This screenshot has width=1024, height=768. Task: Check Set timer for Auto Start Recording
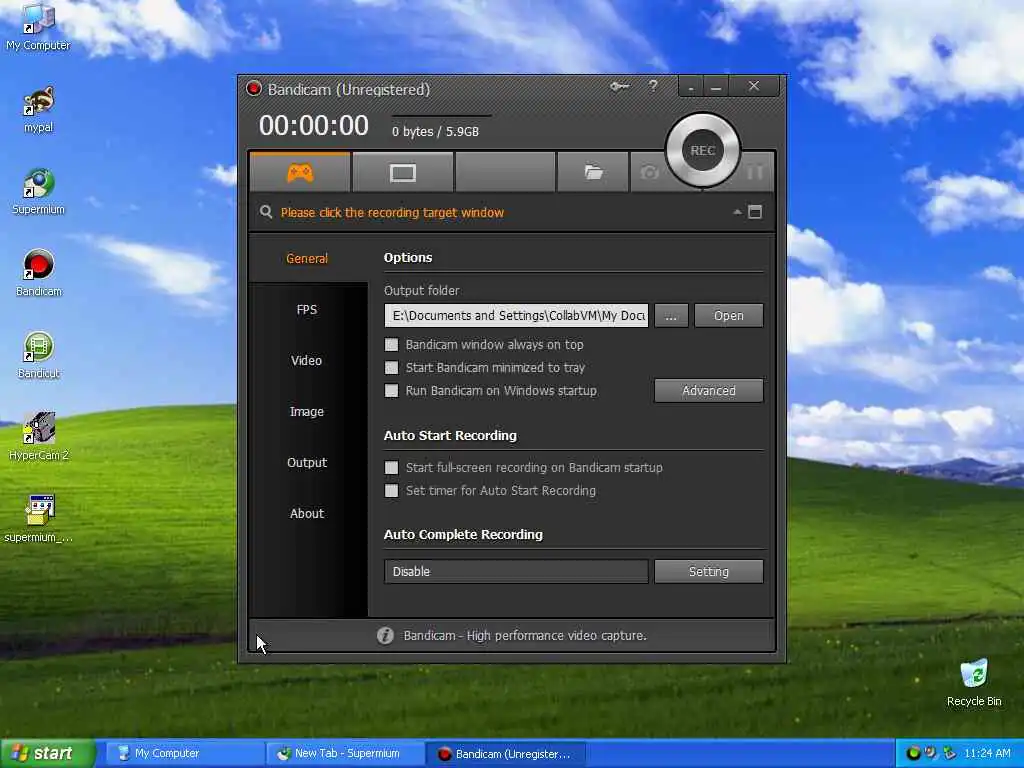click(391, 490)
